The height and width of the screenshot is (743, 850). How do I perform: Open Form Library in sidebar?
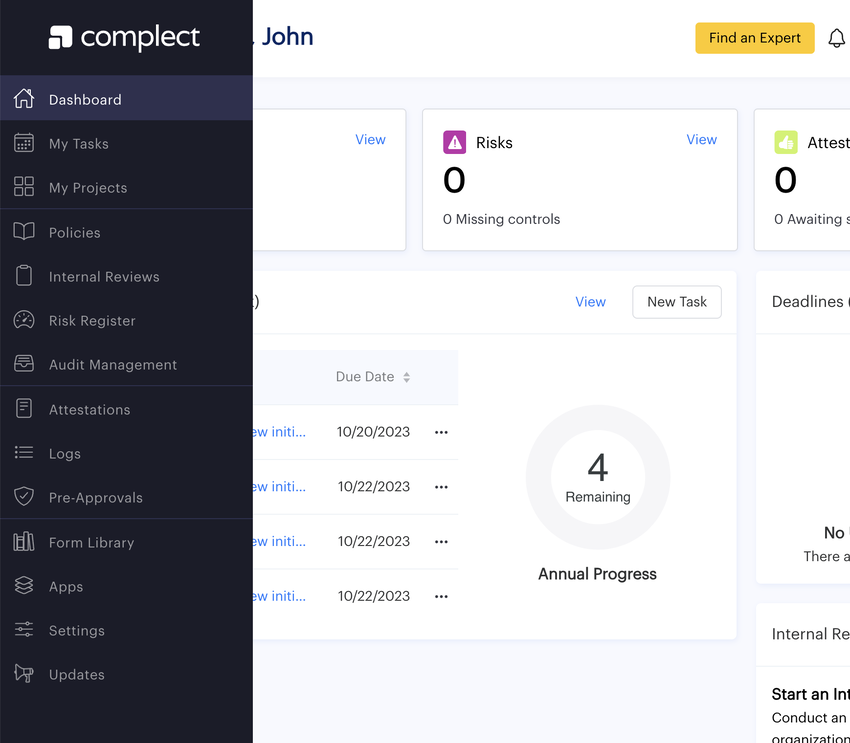91,542
